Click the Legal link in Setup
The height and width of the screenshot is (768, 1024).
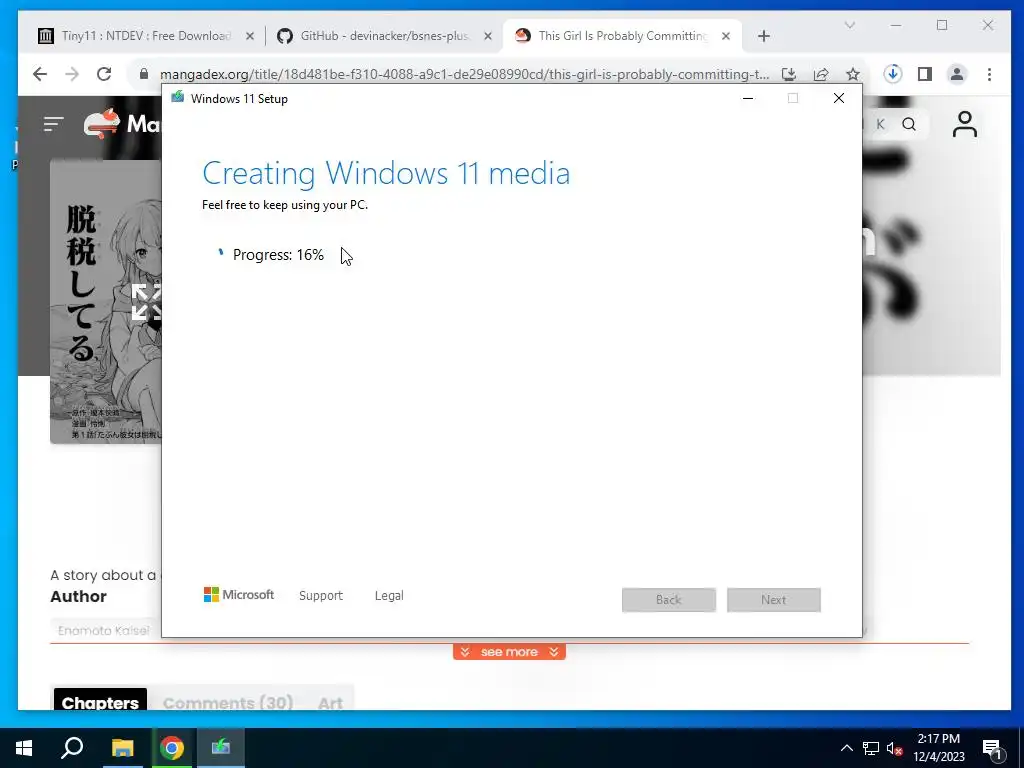pyautogui.click(x=389, y=596)
